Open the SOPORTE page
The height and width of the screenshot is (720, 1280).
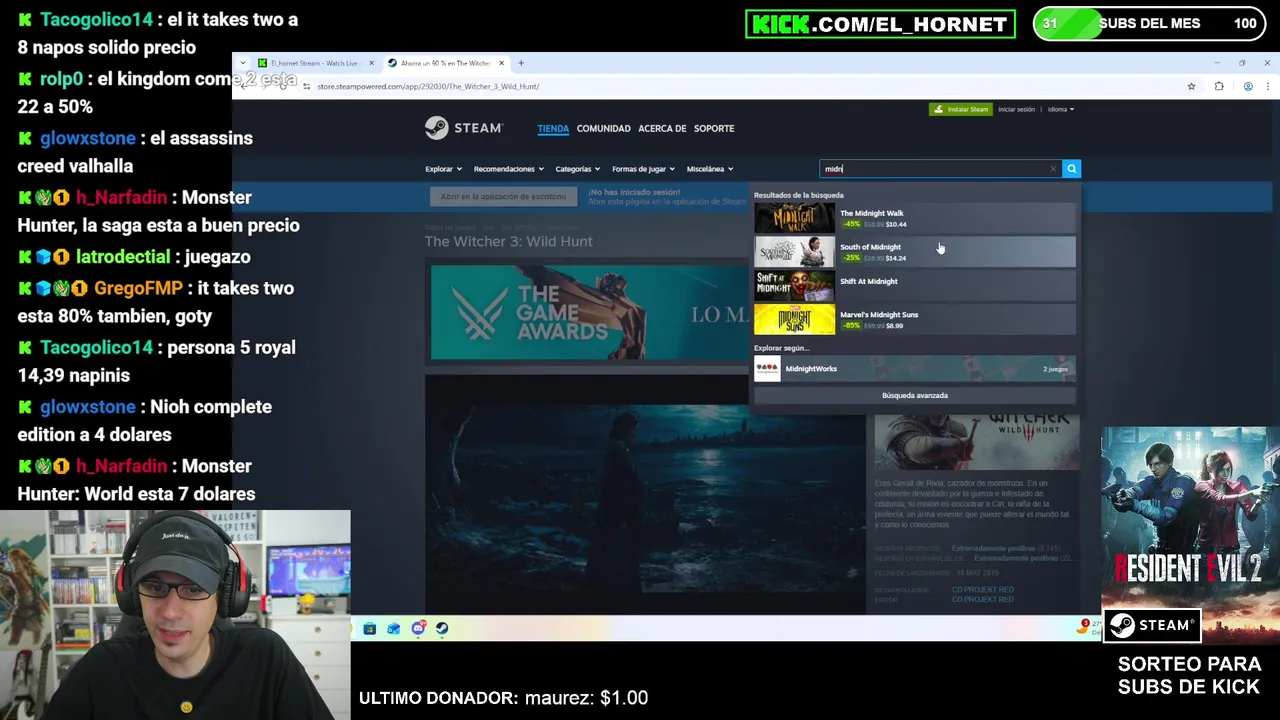pos(714,128)
